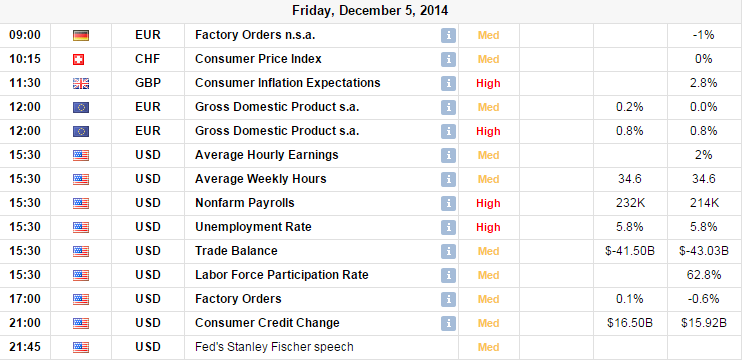Screen dimensions: 742x360
Task: Select the Friday, December 5, 2014 header
Action: pos(370,10)
